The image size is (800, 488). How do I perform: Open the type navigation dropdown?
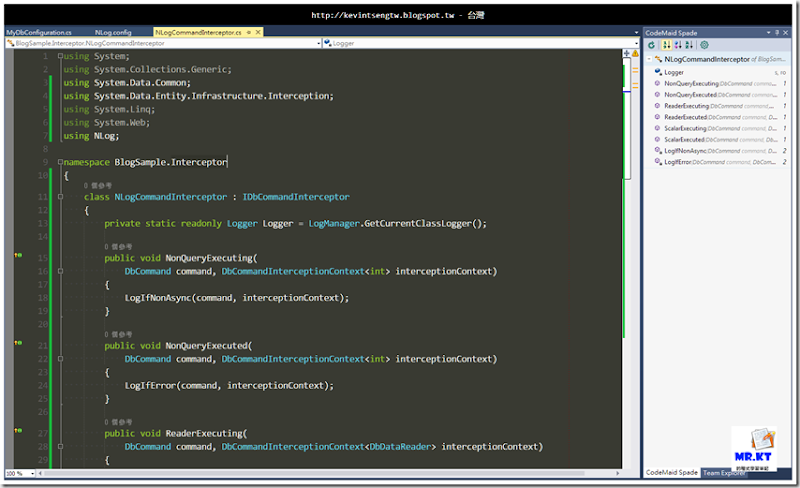319,43
